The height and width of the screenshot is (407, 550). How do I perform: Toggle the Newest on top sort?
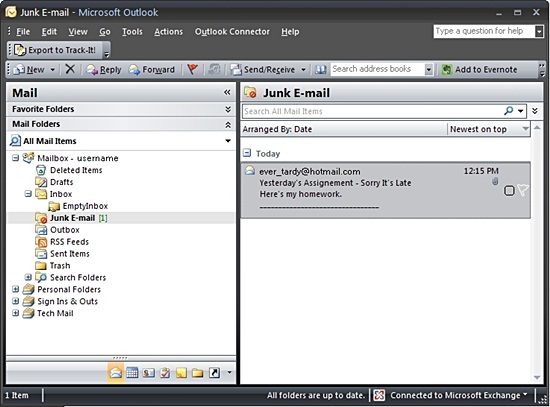click(489, 129)
